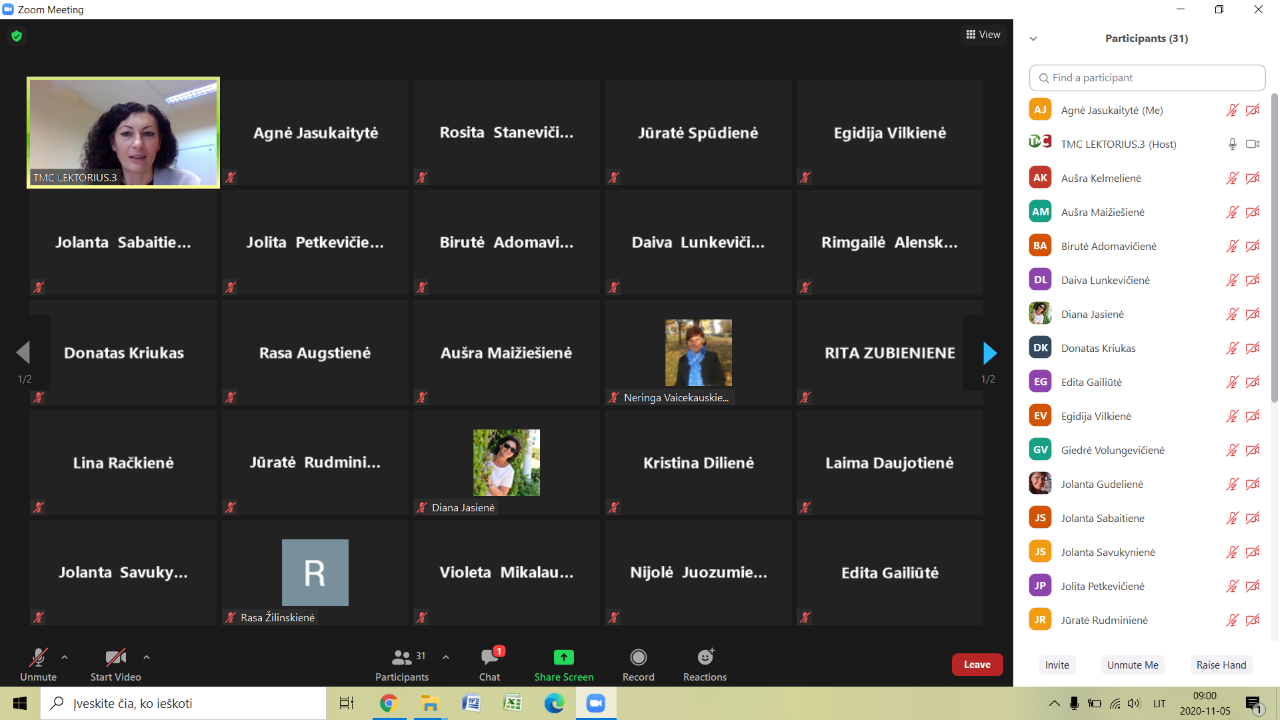Image resolution: width=1280 pixels, height=720 pixels.
Task: Open the View layout menu
Action: coord(983,35)
